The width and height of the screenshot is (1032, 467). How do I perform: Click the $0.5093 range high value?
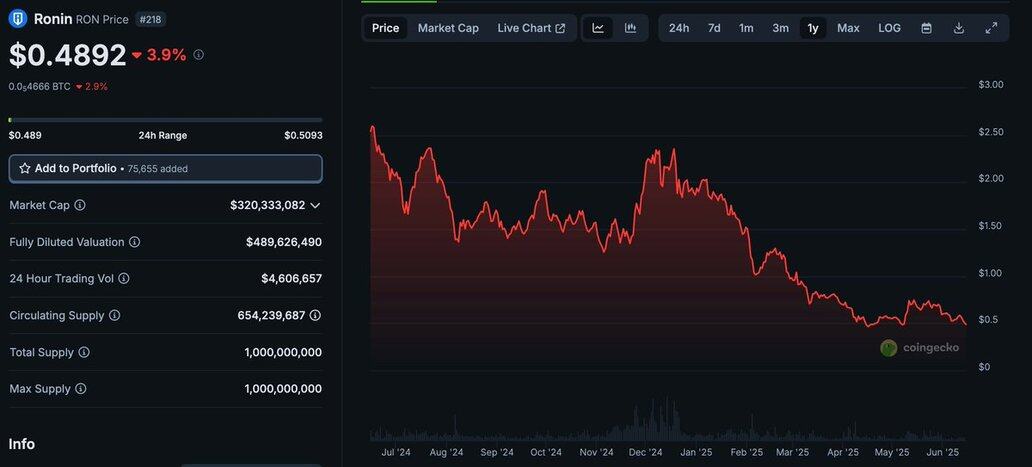click(303, 135)
